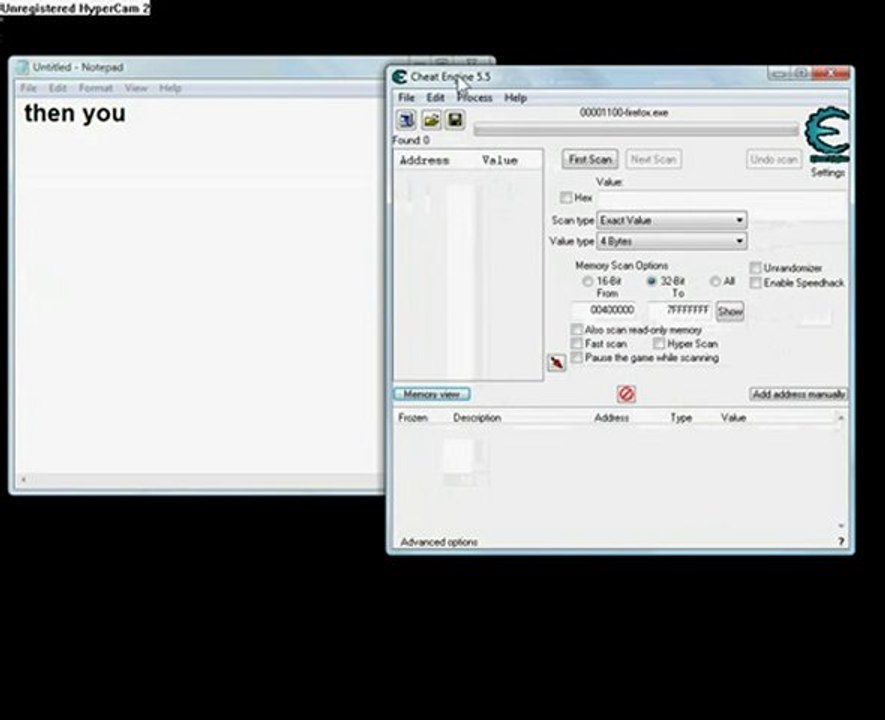Click address table scrollbar up arrow

(x=841, y=418)
